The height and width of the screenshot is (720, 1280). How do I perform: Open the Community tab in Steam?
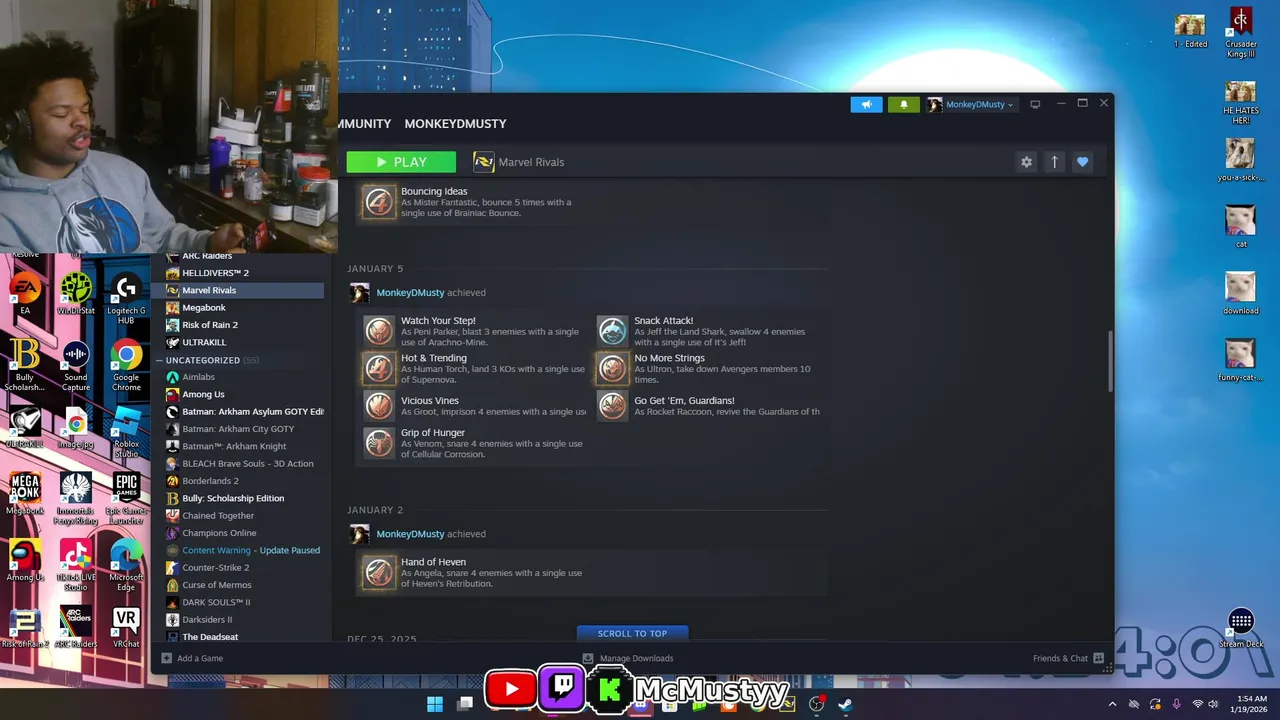[x=365, y=124]
